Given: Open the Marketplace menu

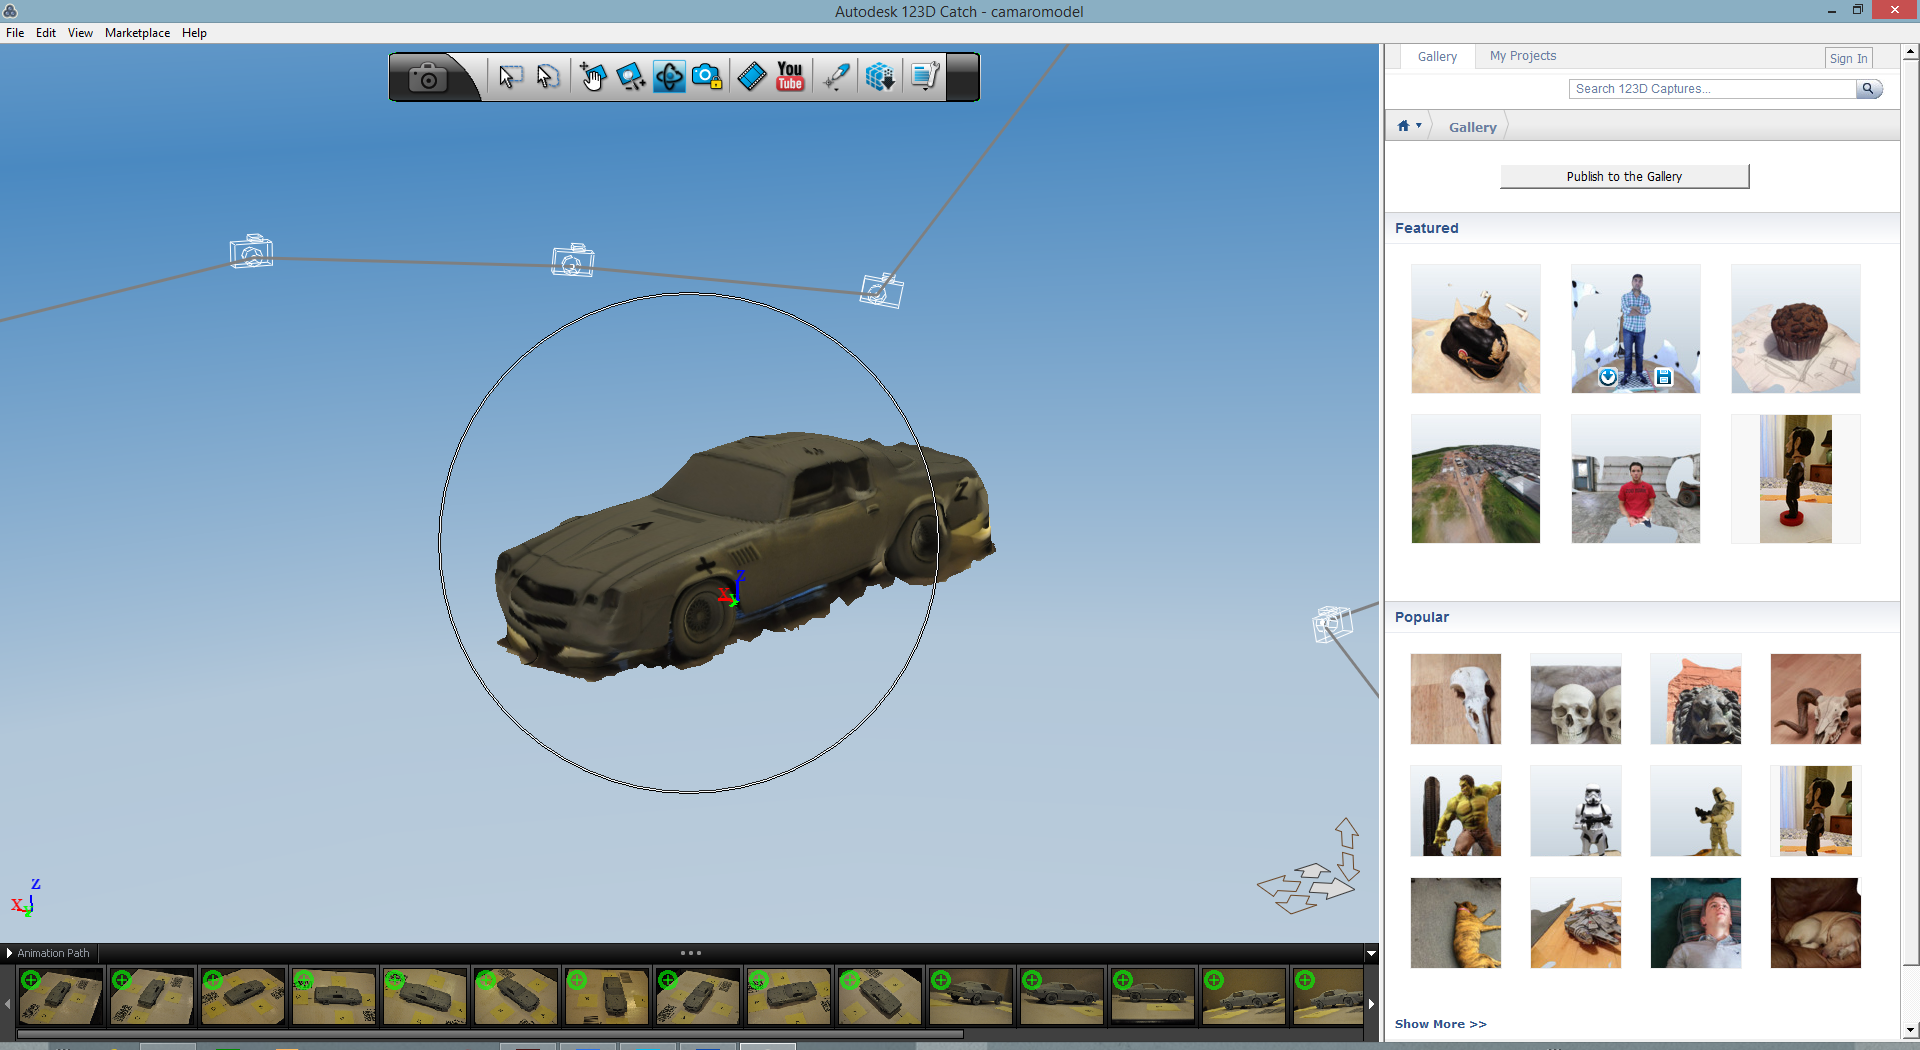Looking at the screenshot, I should (x=137, y=33).
